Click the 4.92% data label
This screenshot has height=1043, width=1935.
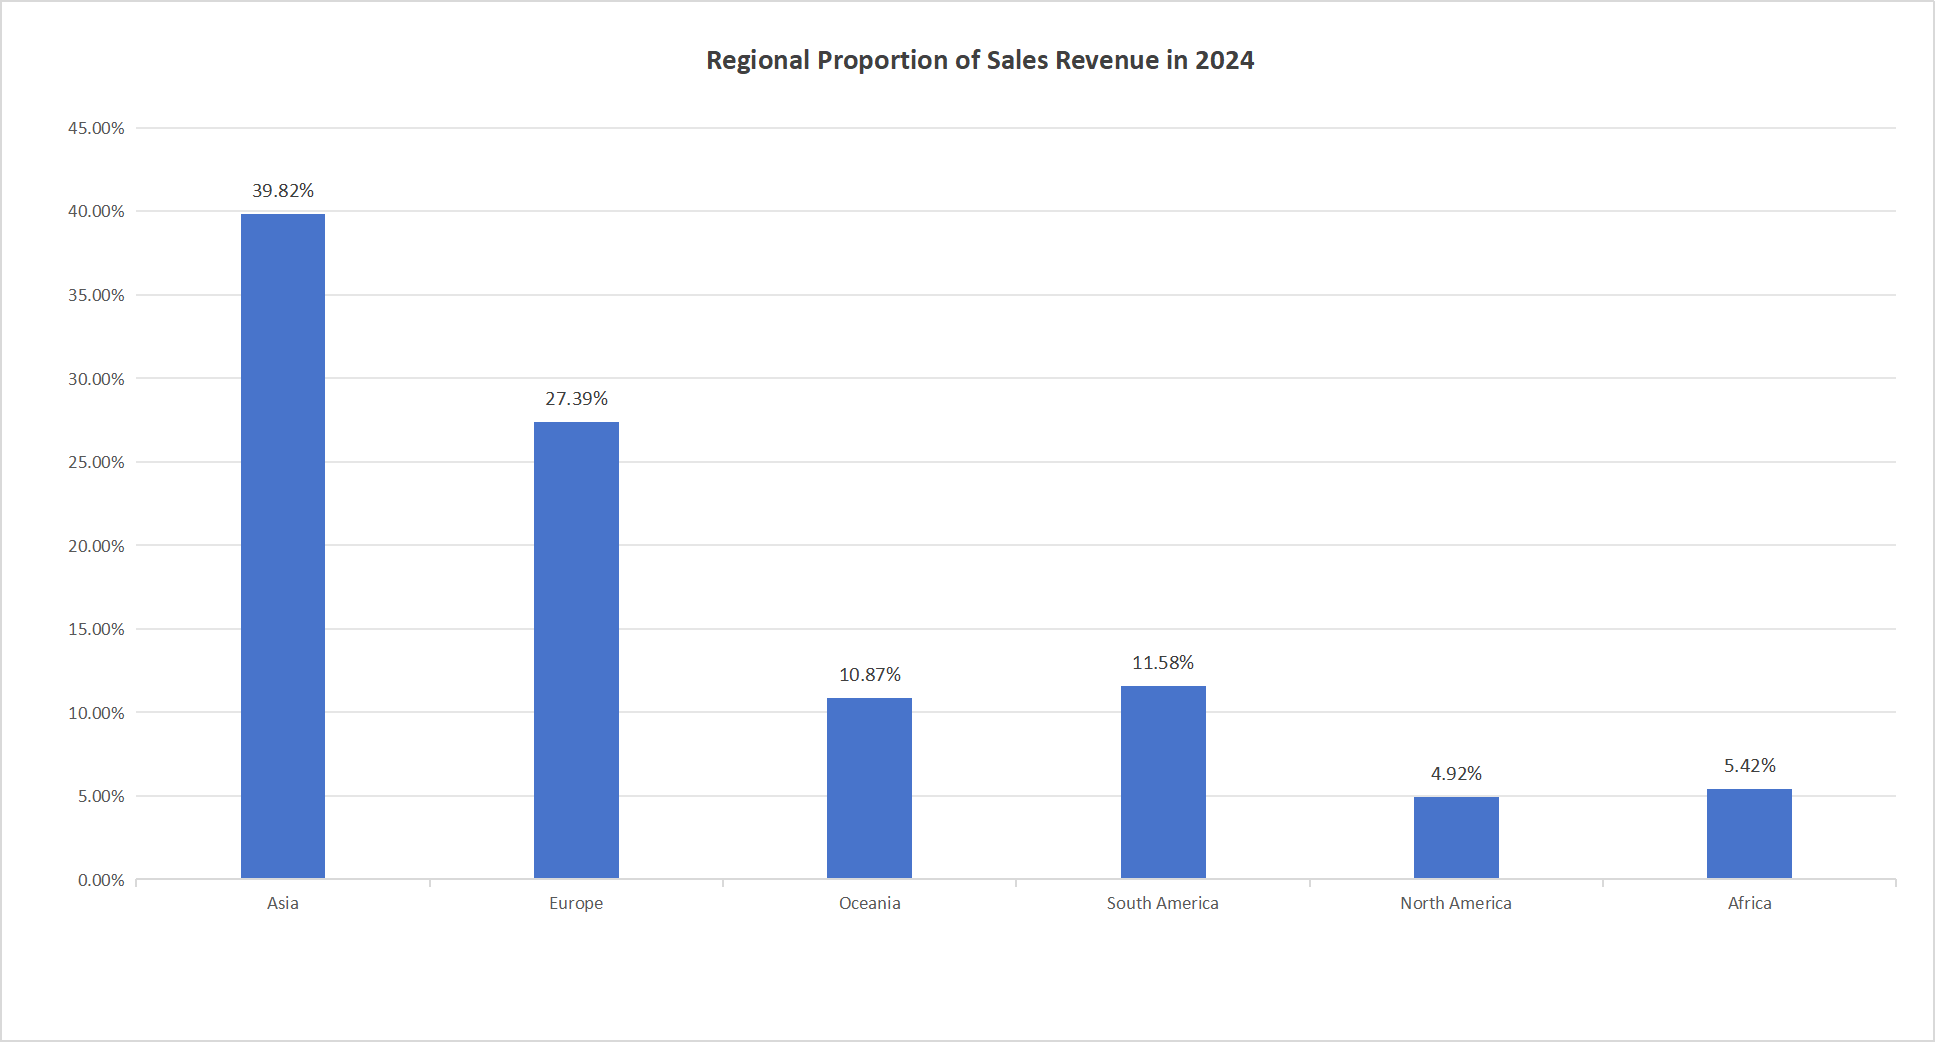click(1455, 774)
